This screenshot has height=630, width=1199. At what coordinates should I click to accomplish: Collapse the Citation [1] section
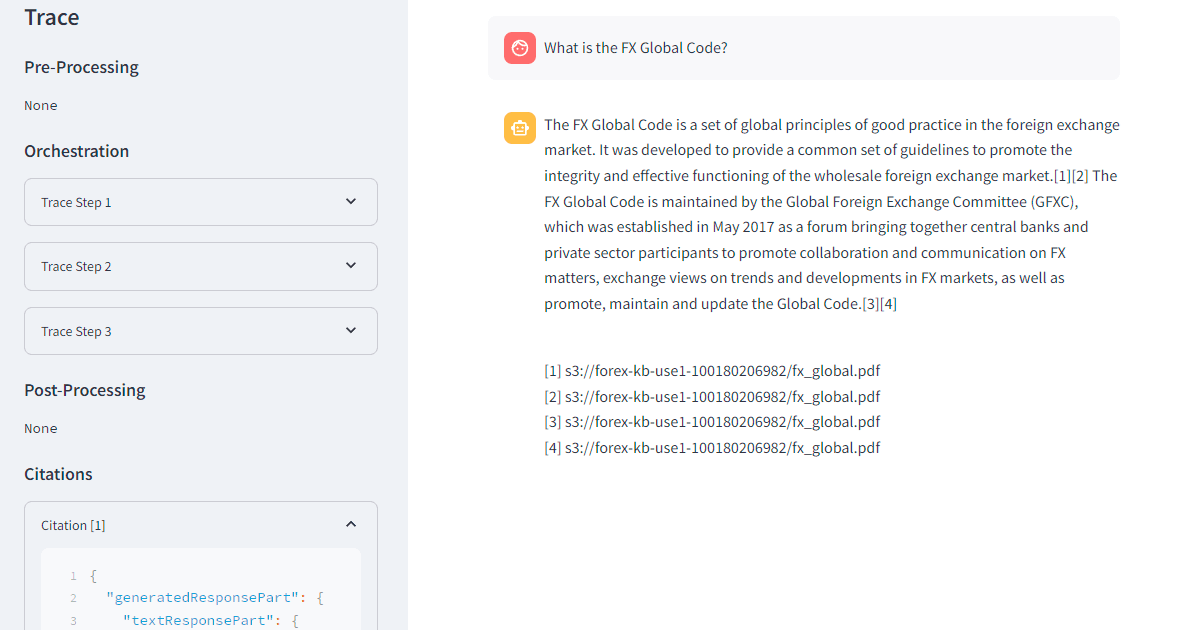350,524
